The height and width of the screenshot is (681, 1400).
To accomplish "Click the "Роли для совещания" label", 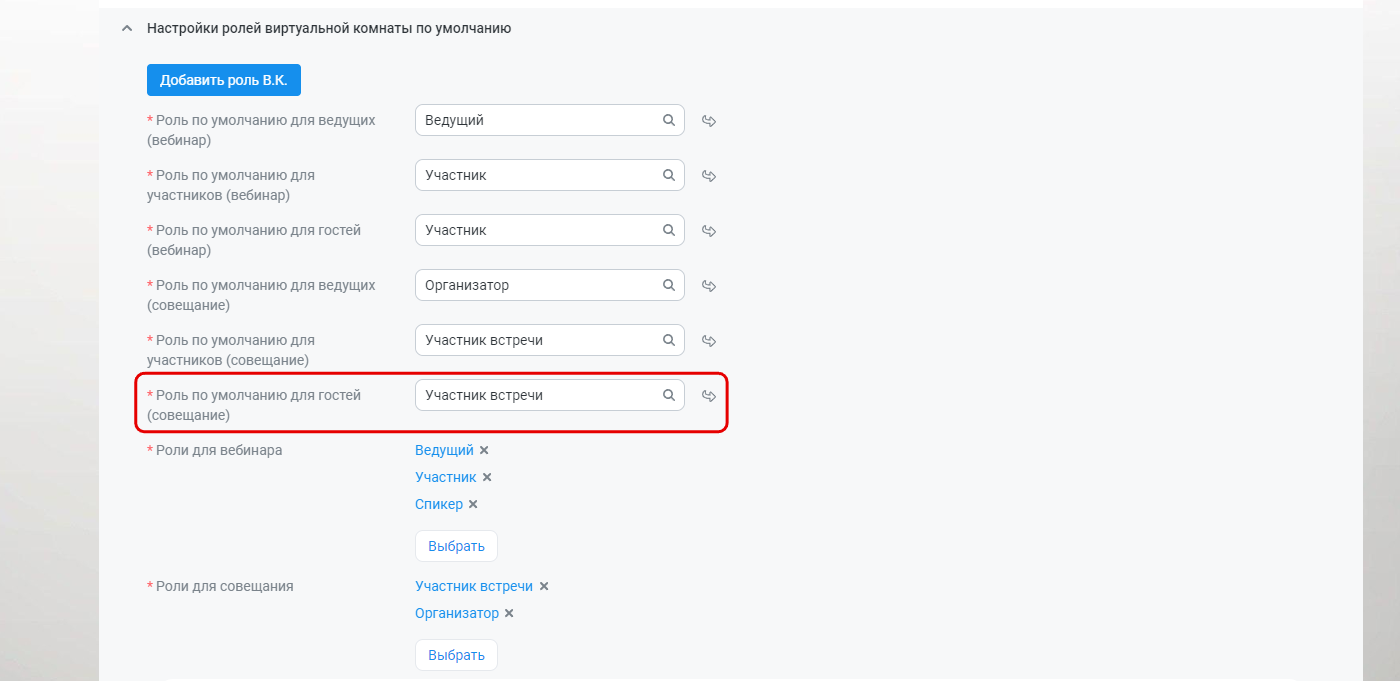I will [x=225, y=586].
